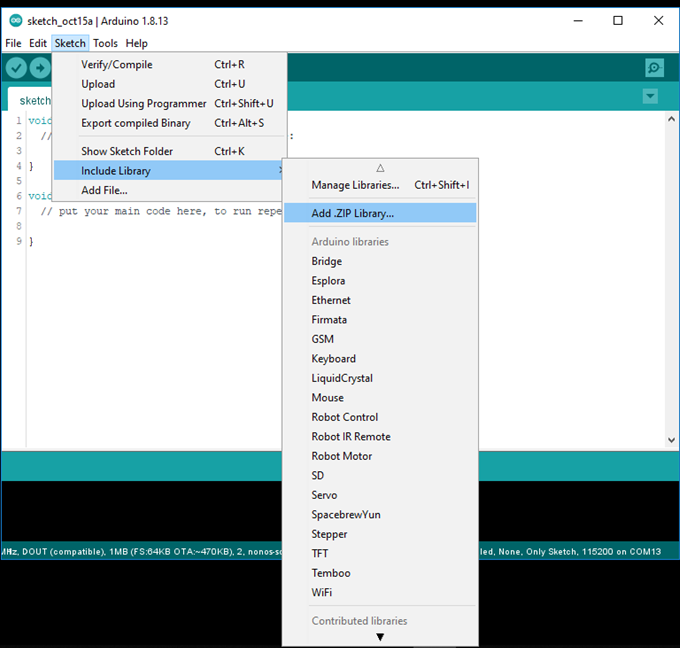Open the Serial Monitor magnifier icon
This screenshot has height=648, width=680.
pyautogui.click(x=654, y=68)
